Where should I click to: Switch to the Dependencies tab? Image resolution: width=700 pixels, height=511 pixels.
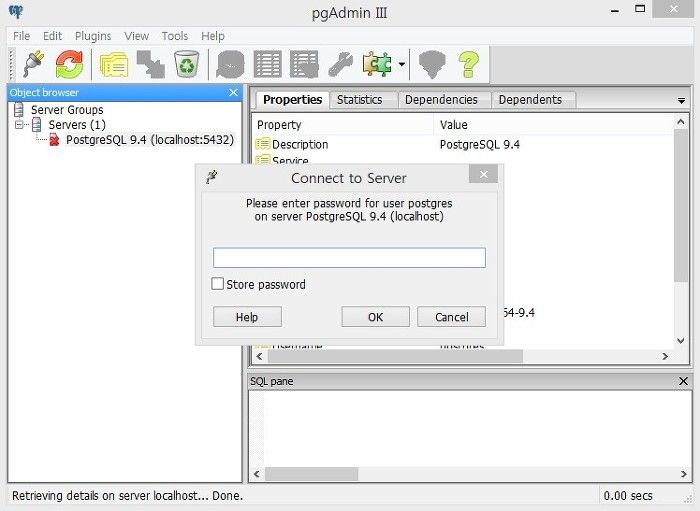[x=441, y=100]
